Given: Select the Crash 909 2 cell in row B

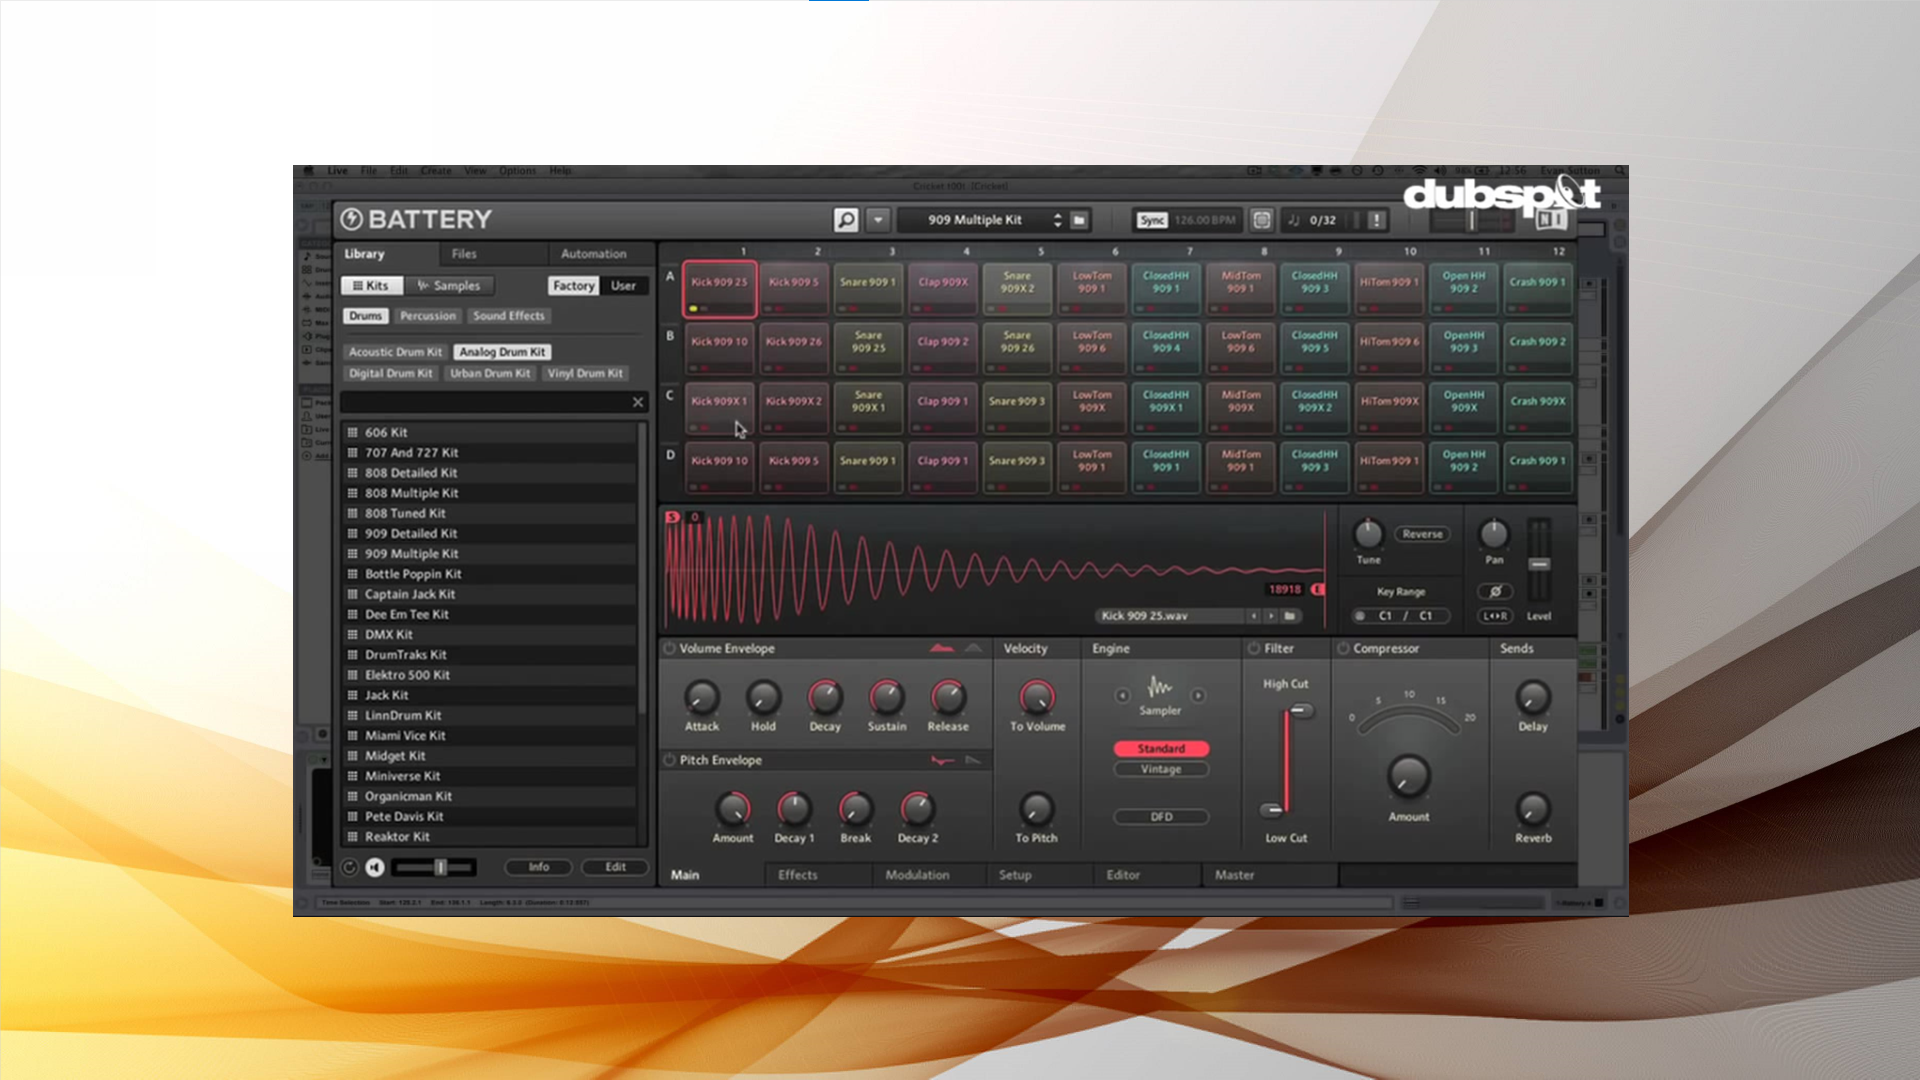Looking at the screenshot, I should (1538, 348).
